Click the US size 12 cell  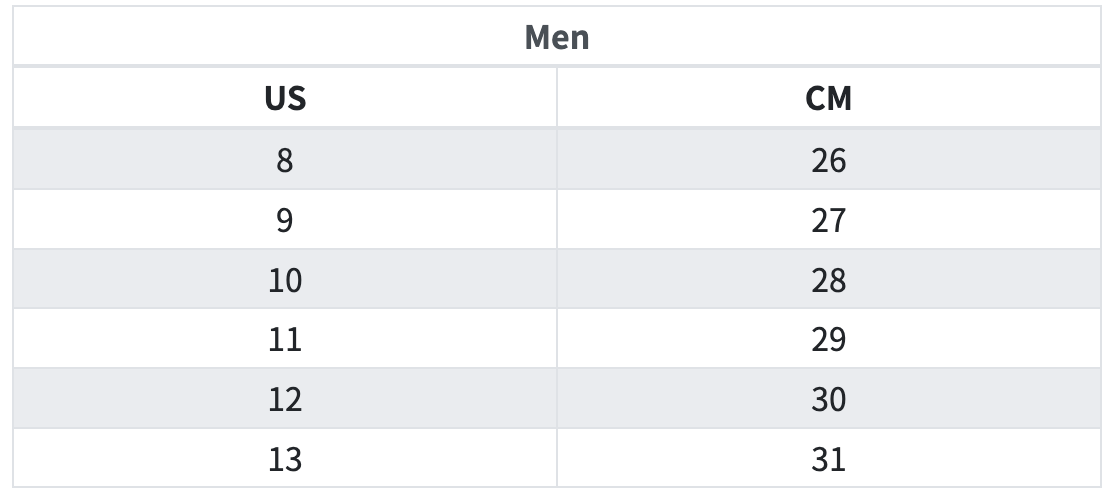tap(285, 400)
